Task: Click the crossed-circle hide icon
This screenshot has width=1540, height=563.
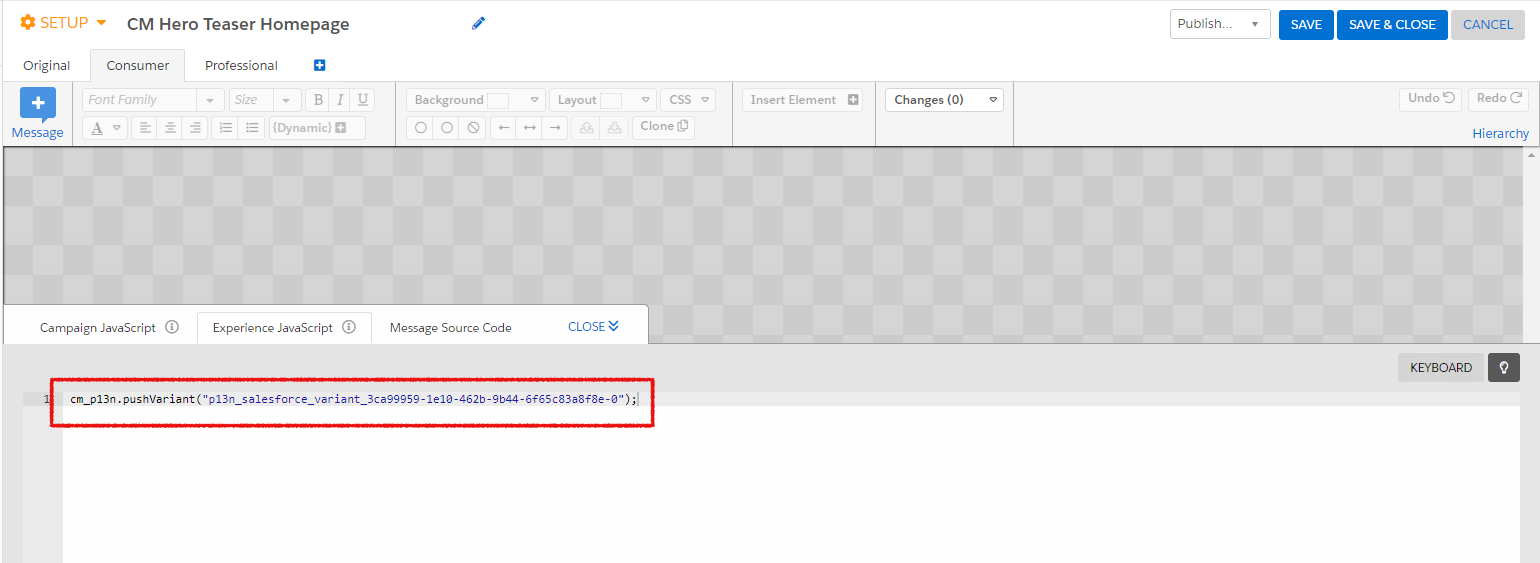Action: click(474, 128)
